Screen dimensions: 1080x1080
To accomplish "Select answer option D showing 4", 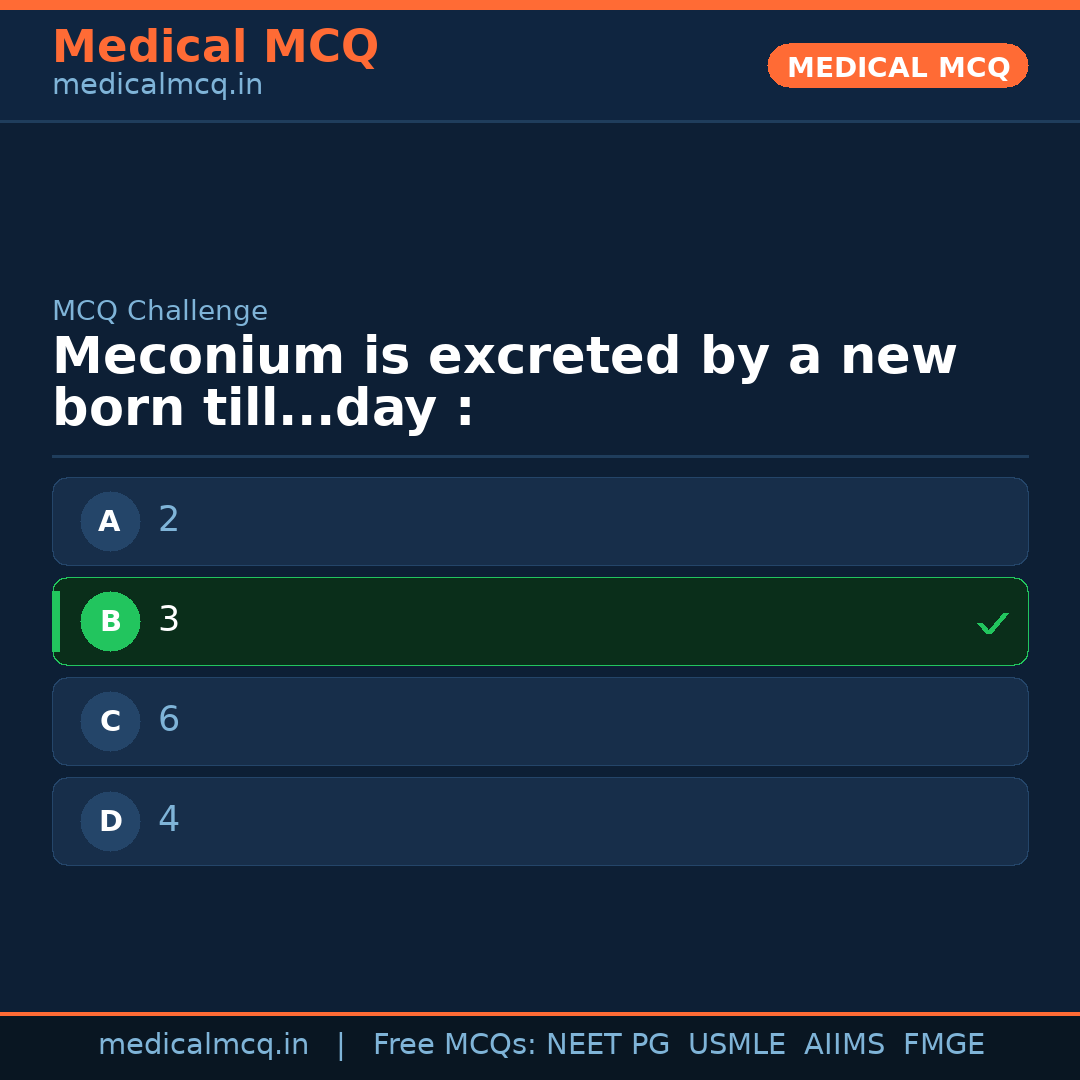I will (x=540, y=821).
